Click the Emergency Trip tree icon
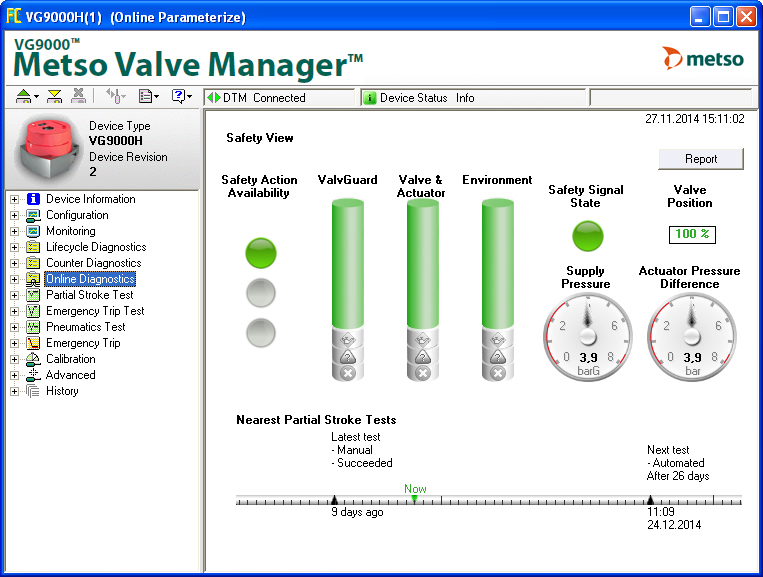The image size is (763, 577). pos(33,343)
